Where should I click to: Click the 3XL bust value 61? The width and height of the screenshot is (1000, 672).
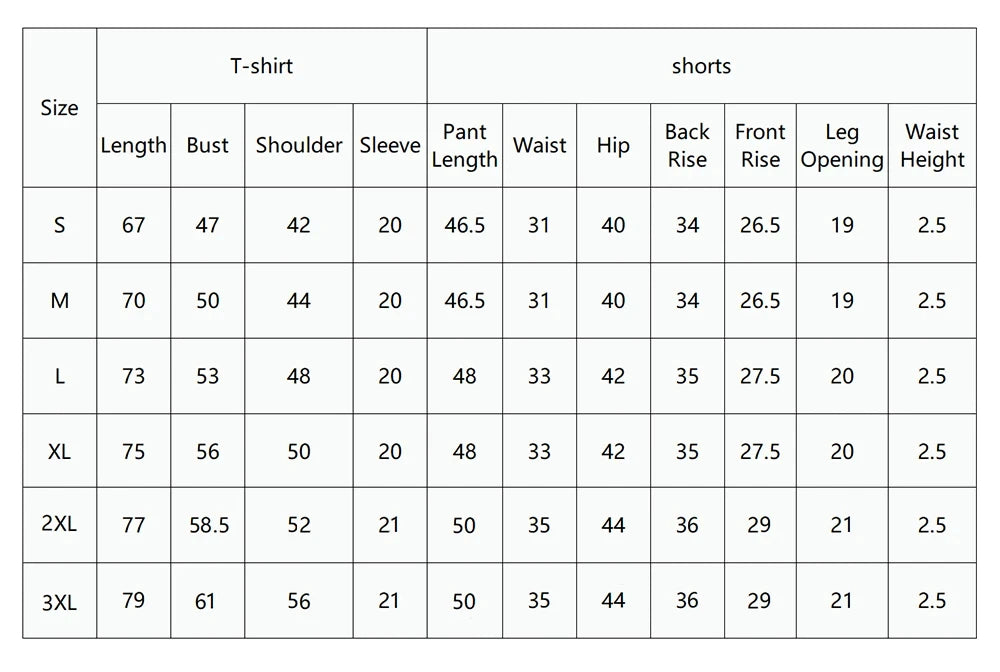tap(207, 601)
